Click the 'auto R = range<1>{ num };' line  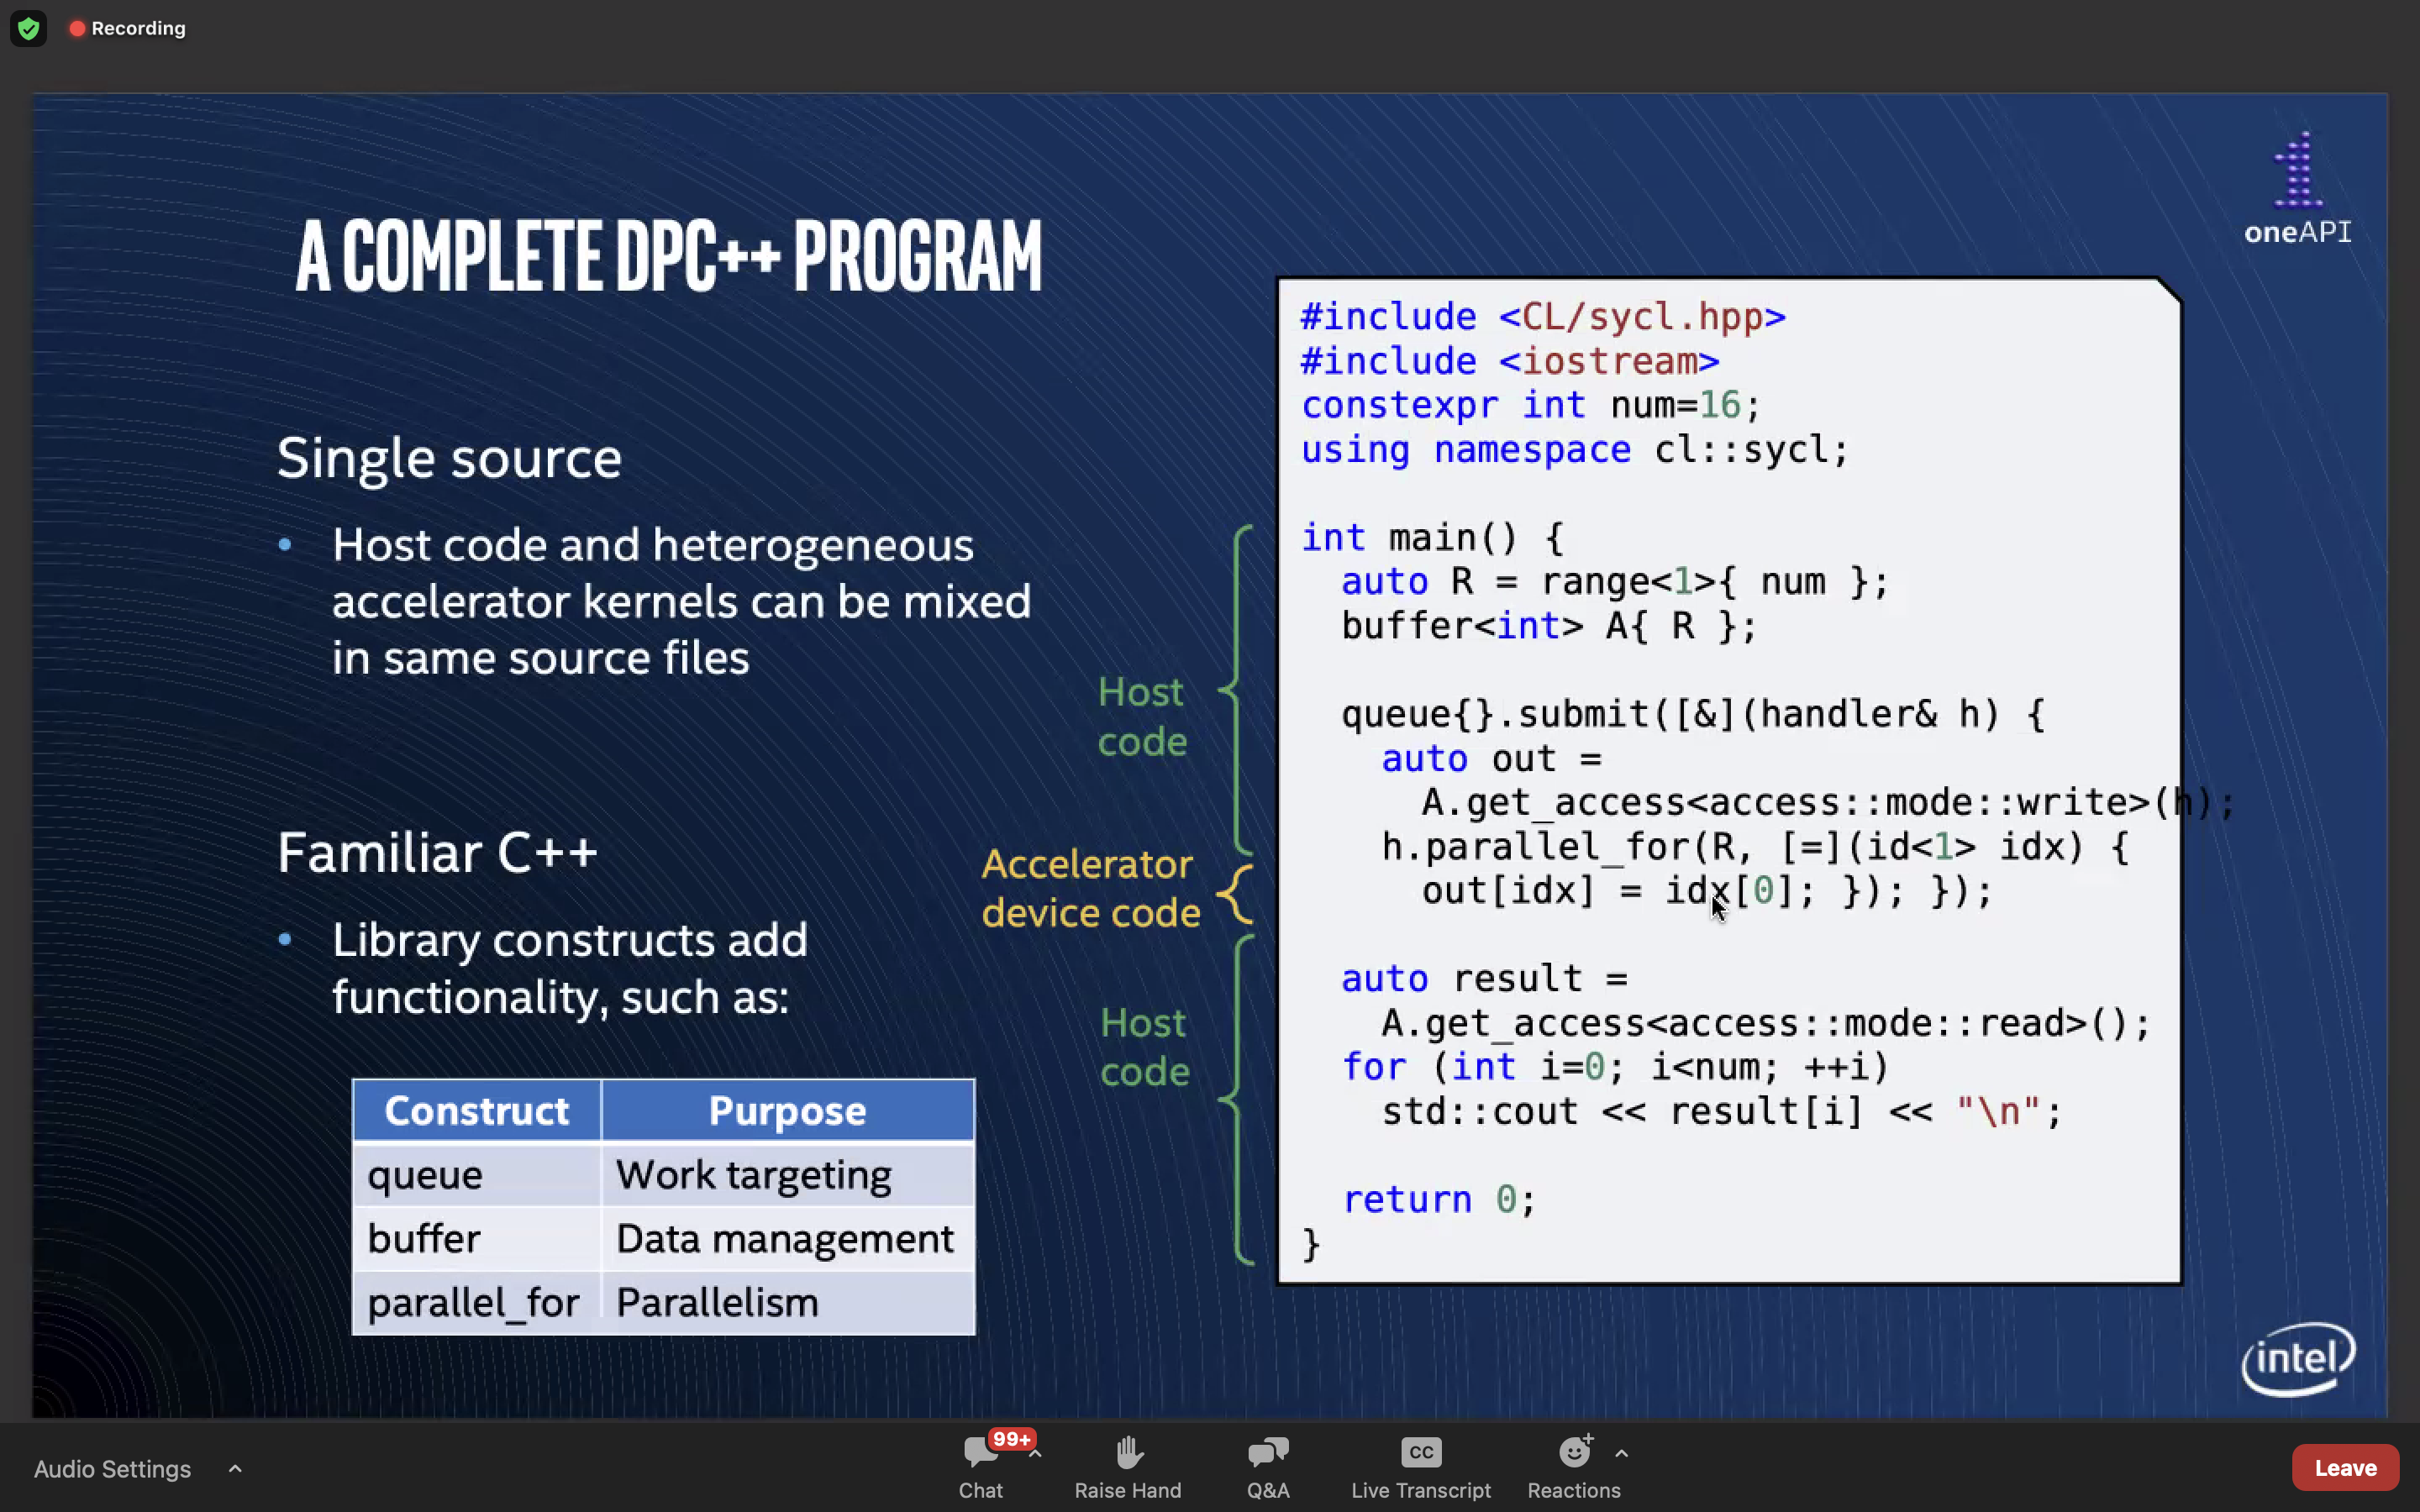tap(1614, 582)
